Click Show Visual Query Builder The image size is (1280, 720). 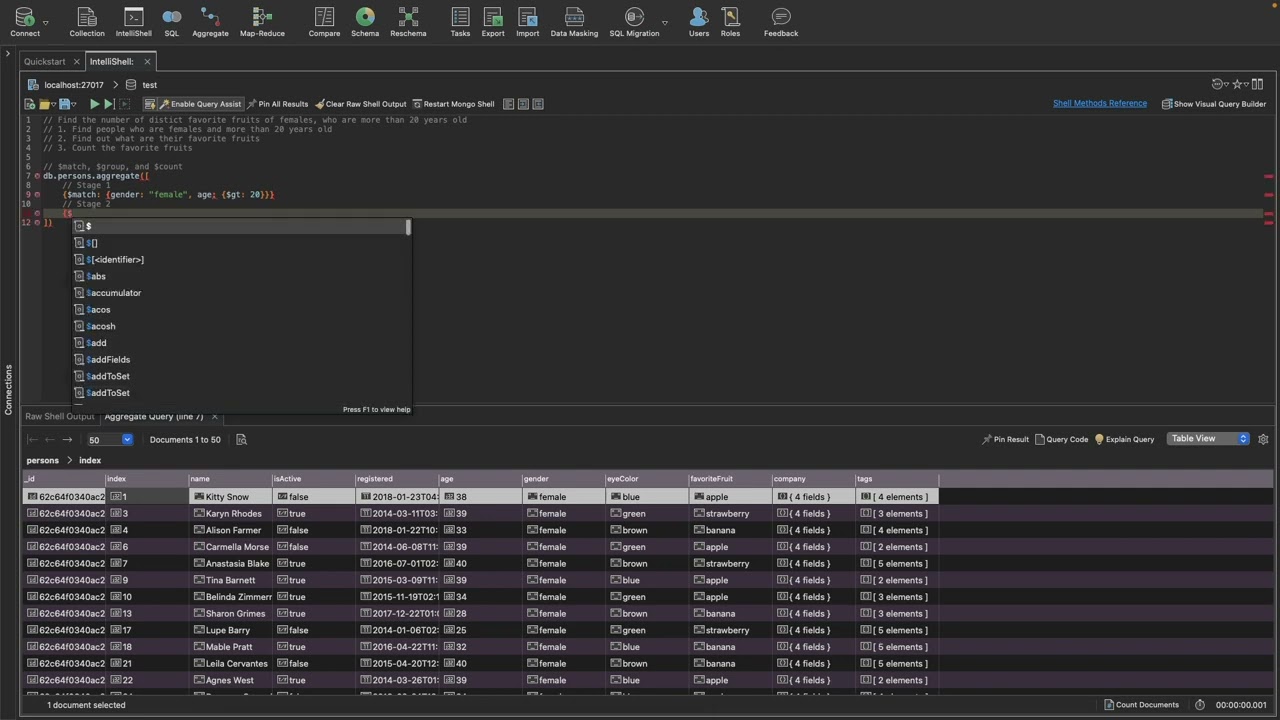1214,104
